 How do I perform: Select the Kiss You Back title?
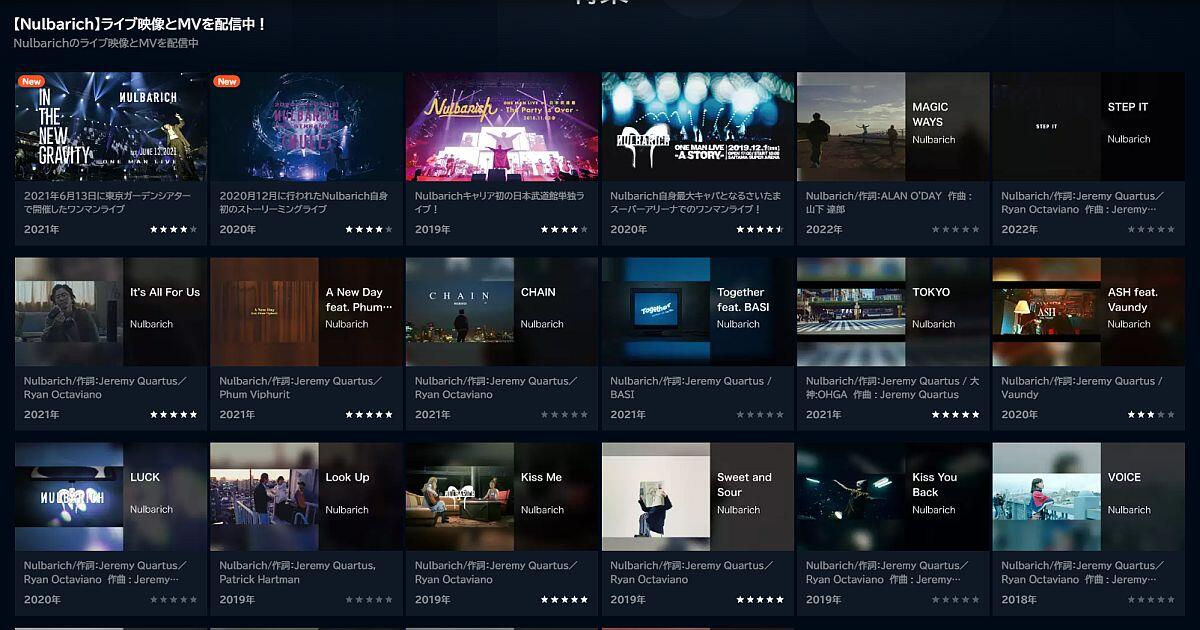(x=934, y=484)
